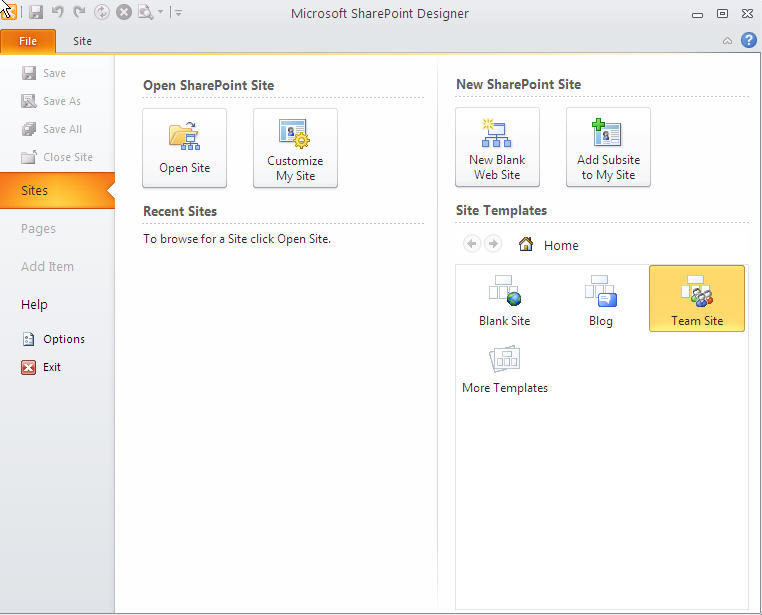The height and width of the screenshot is (615, 762).
Task: Click the Home breadcrumb text
Action: (x=561, y=245)
